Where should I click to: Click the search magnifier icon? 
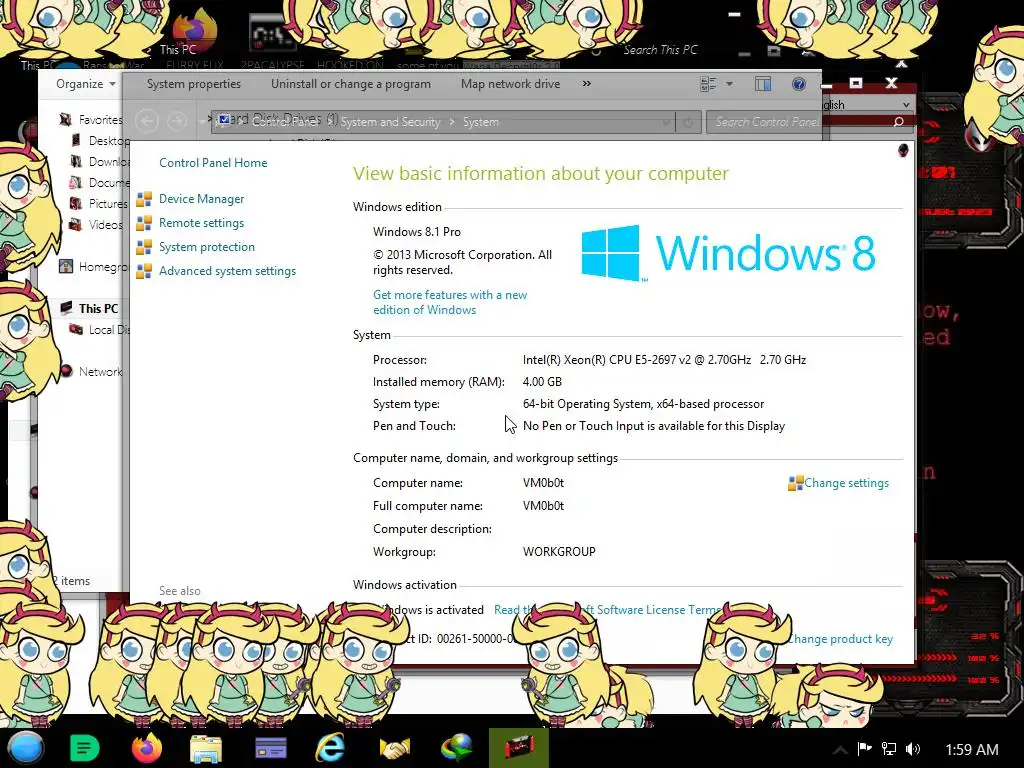pyautogui.click(x=898, y=122)
